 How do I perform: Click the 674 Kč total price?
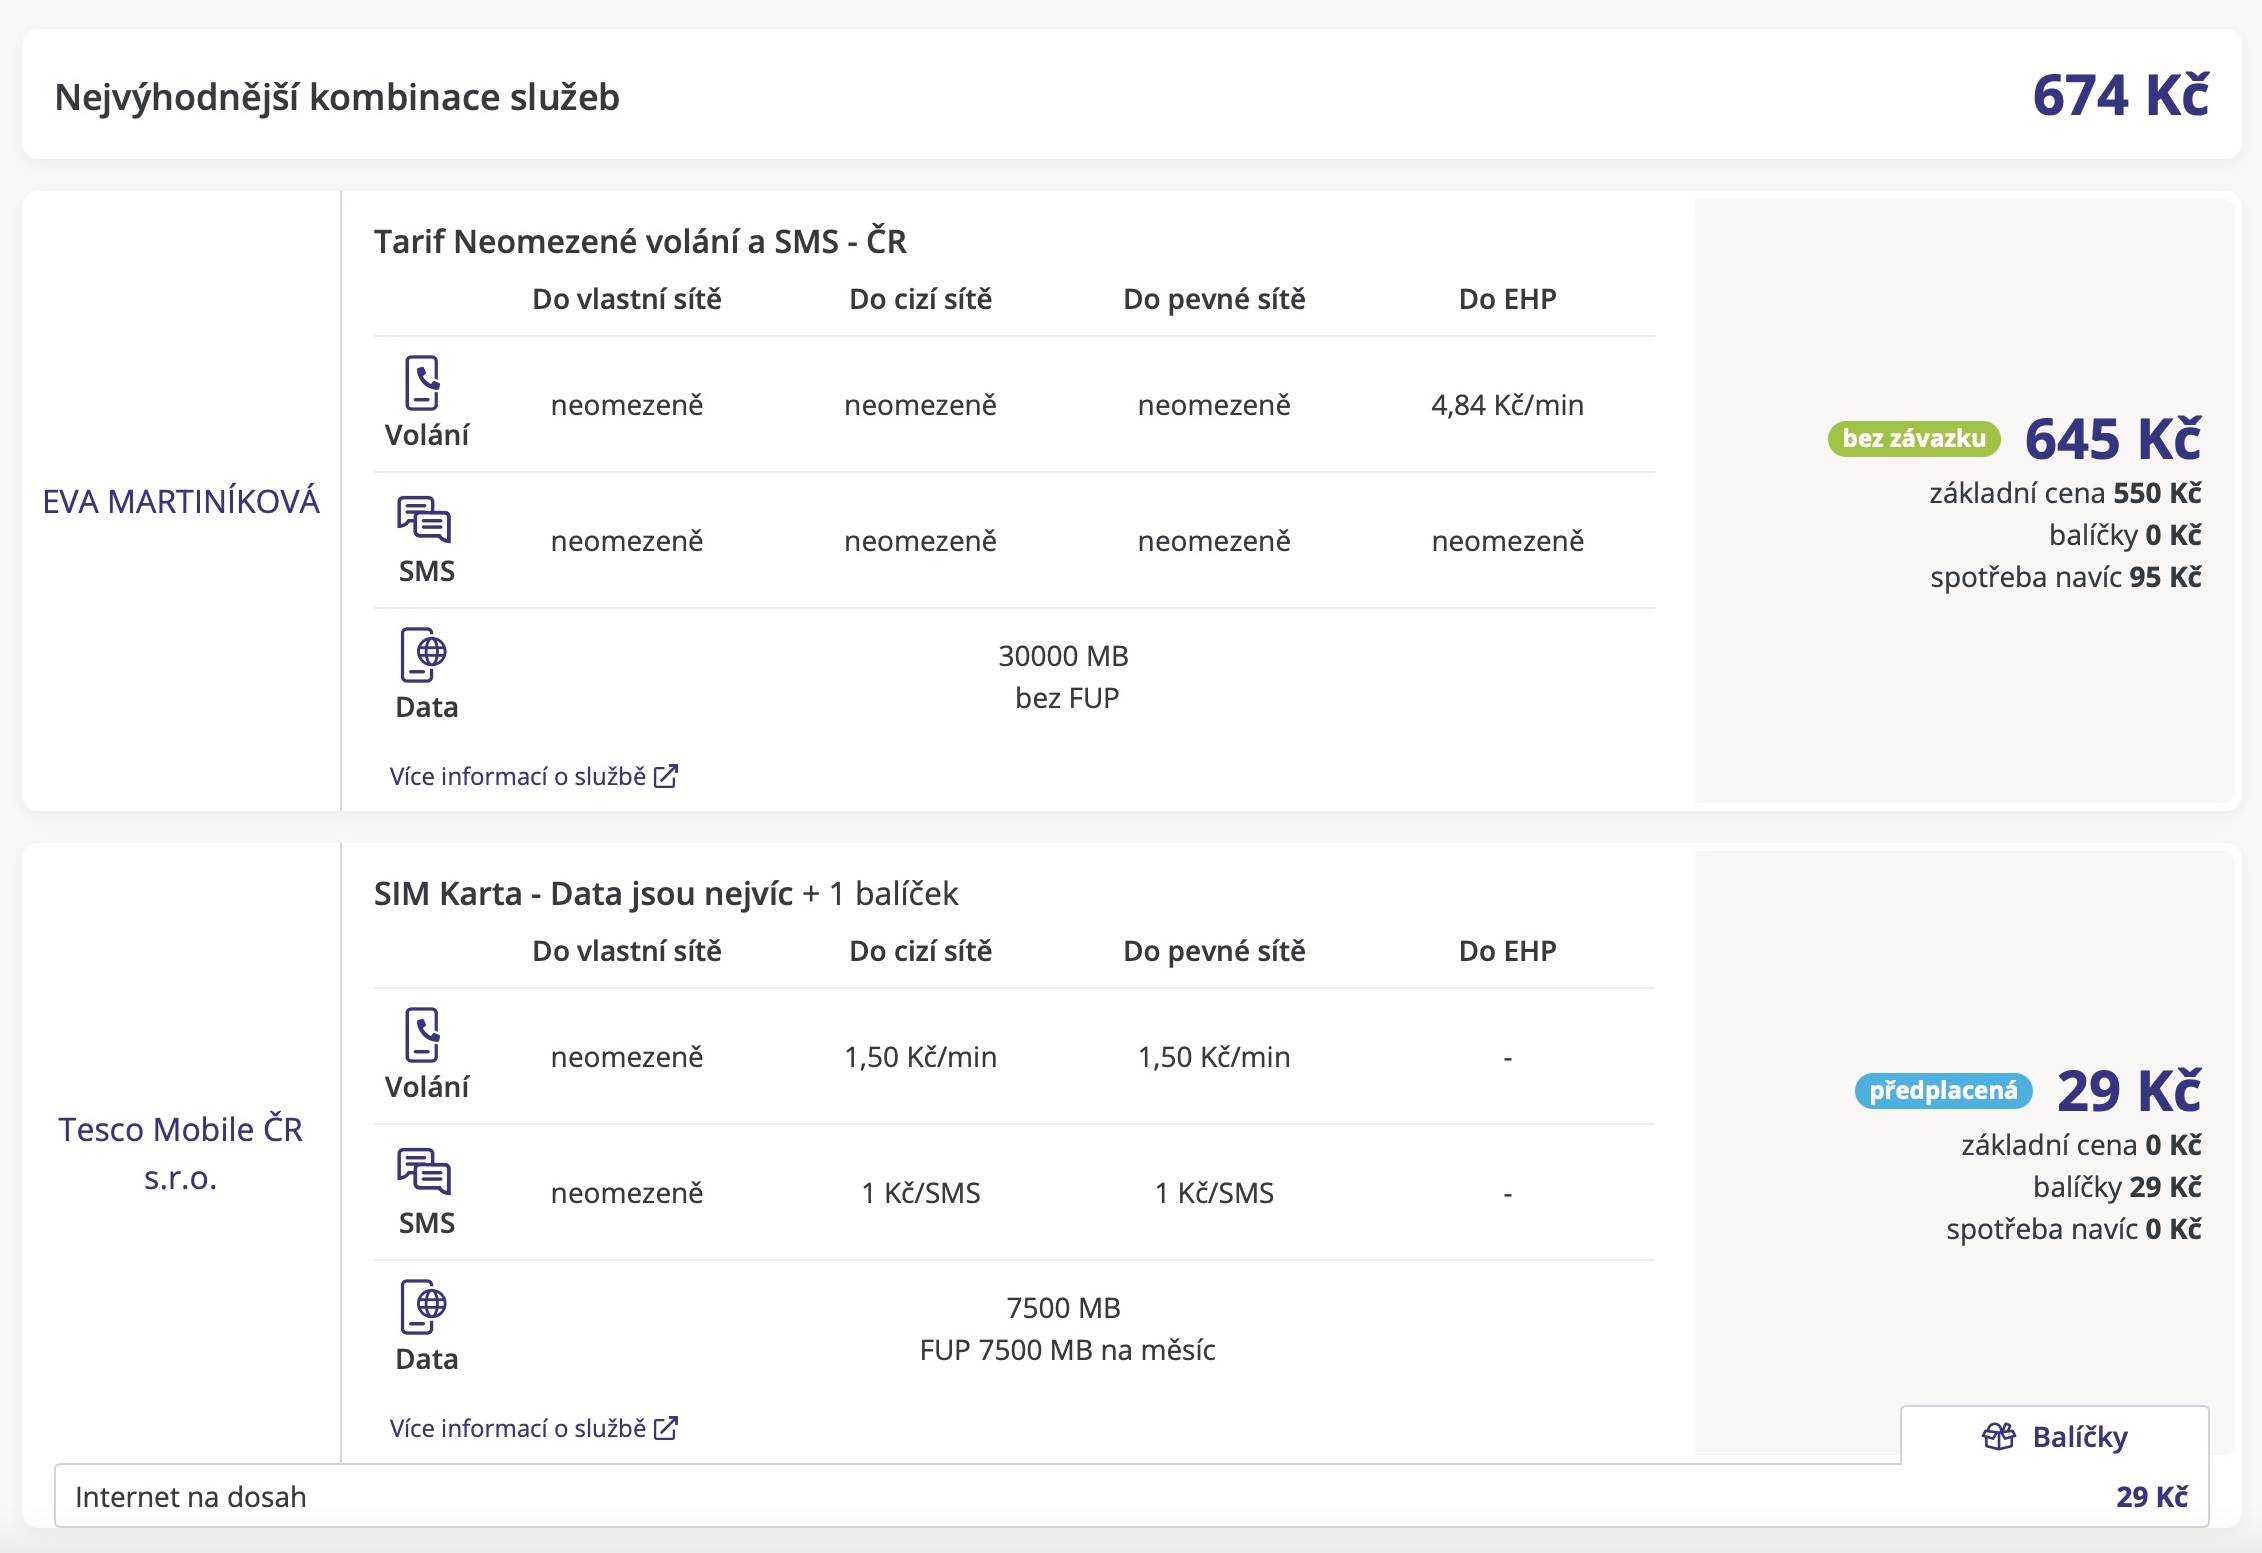coord(2120,96)
